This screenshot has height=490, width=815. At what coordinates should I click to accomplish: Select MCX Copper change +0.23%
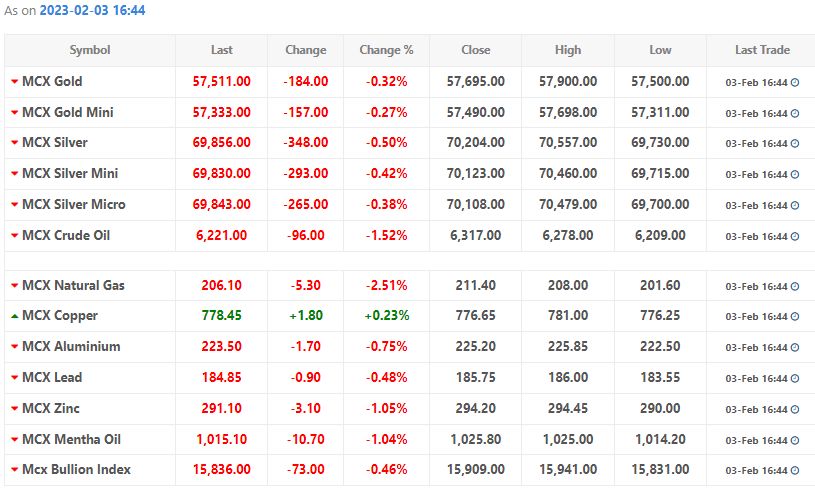point(386,315)
